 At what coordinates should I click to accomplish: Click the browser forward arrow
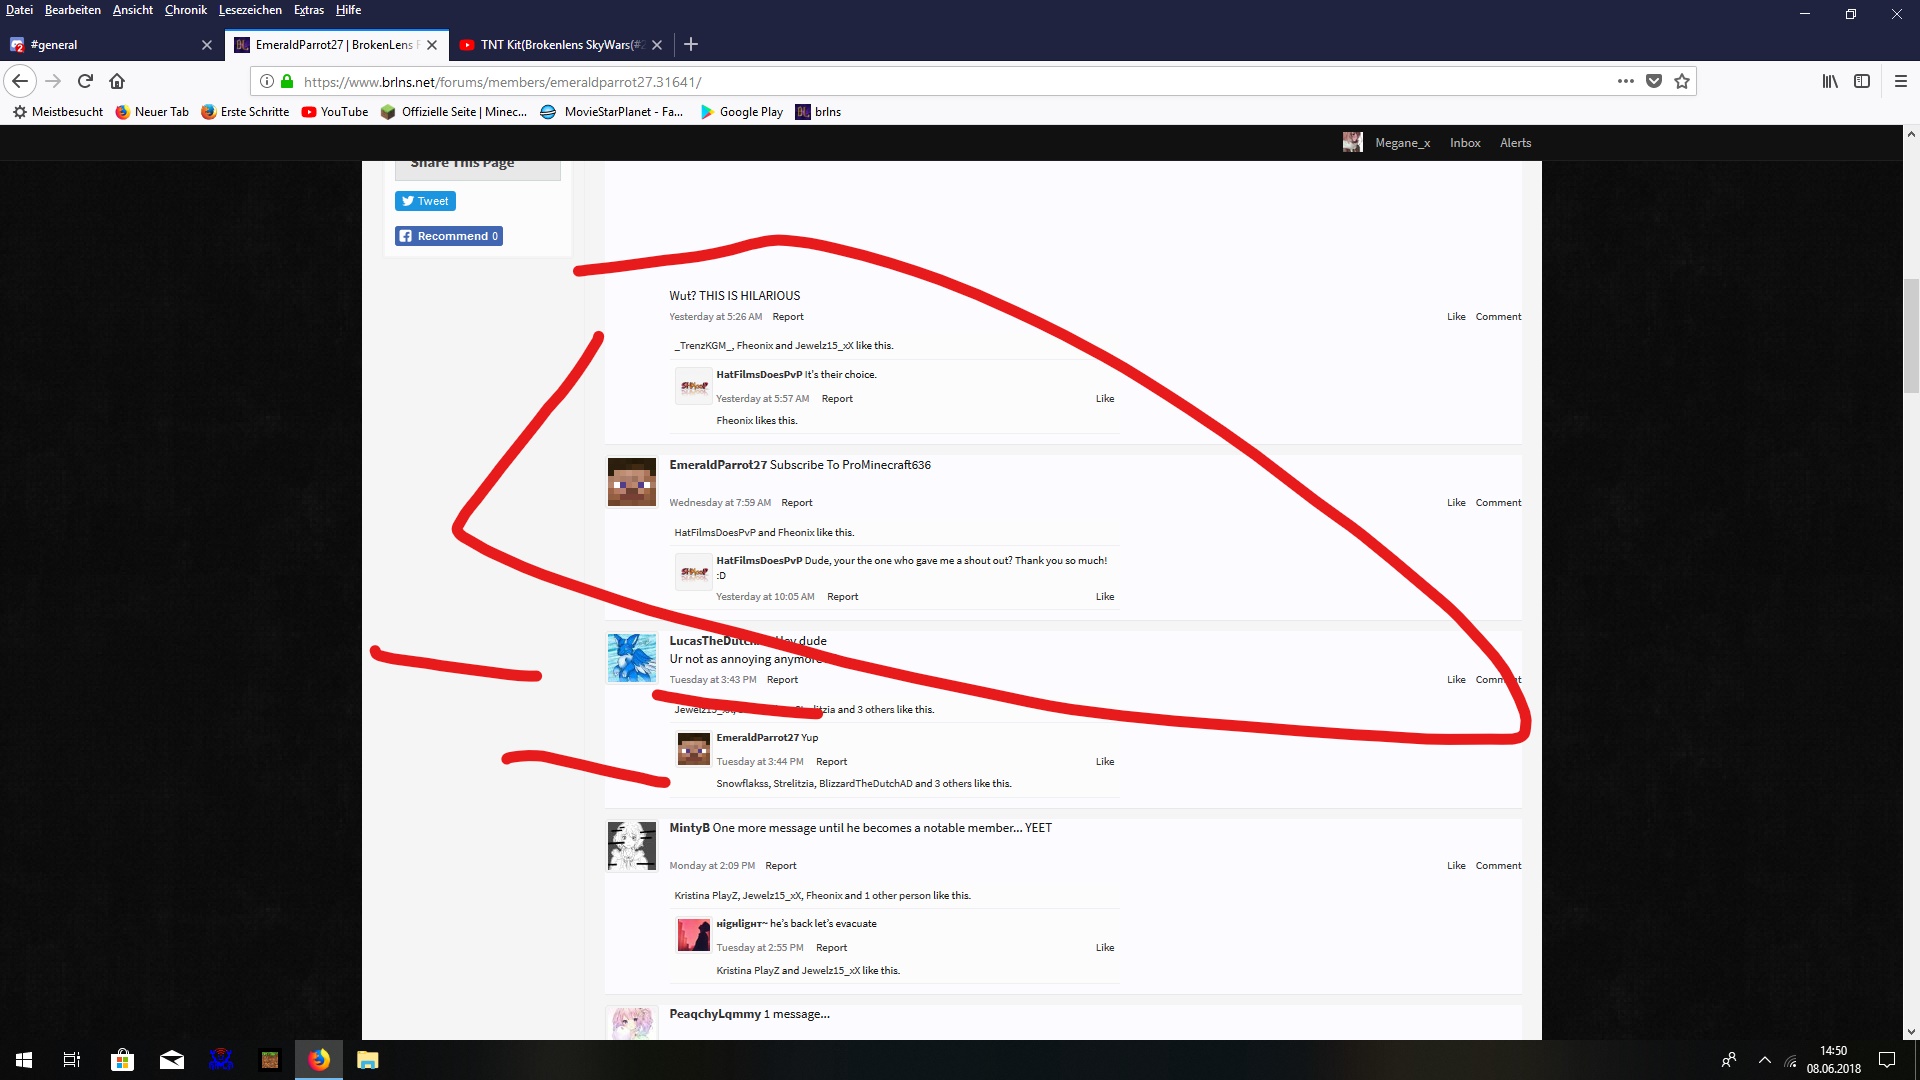[54, 81]
